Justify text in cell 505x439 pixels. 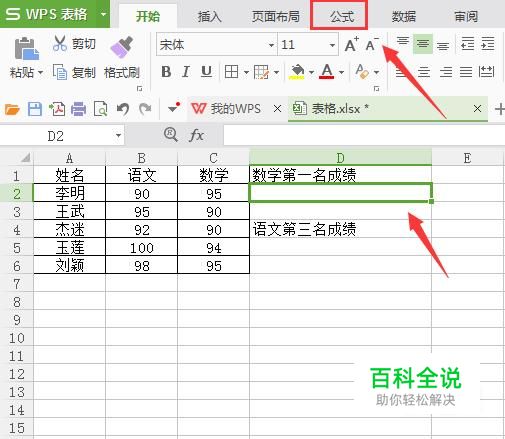coord(466,72)
